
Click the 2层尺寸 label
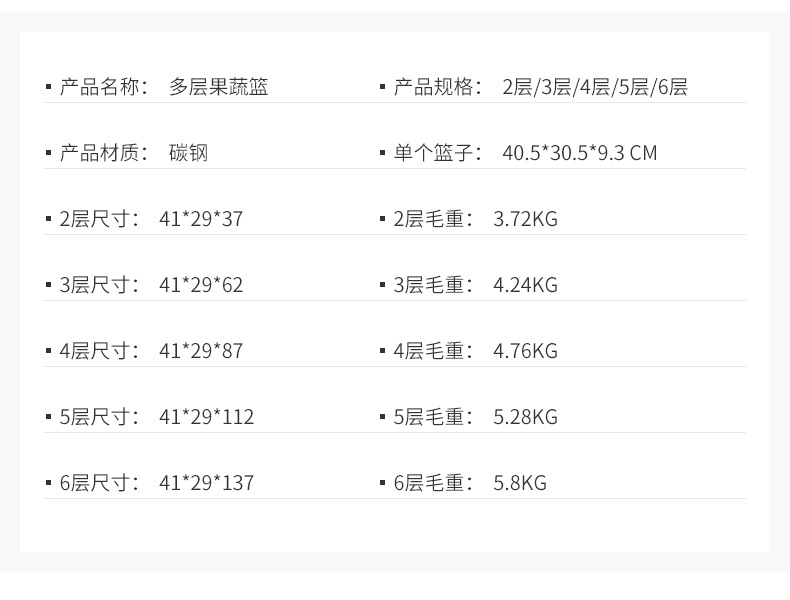coord(100,219)
